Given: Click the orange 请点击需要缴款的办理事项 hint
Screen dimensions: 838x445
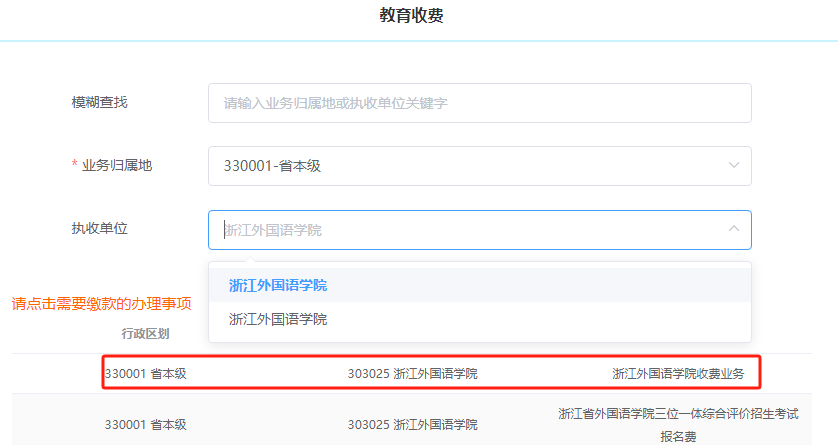Looking at the screenshot, I should (101, 303).
